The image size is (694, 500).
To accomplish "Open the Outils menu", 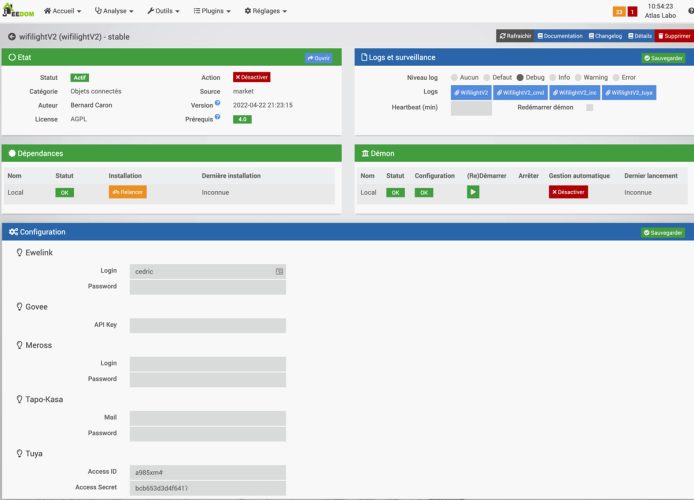I will [163, 11].
